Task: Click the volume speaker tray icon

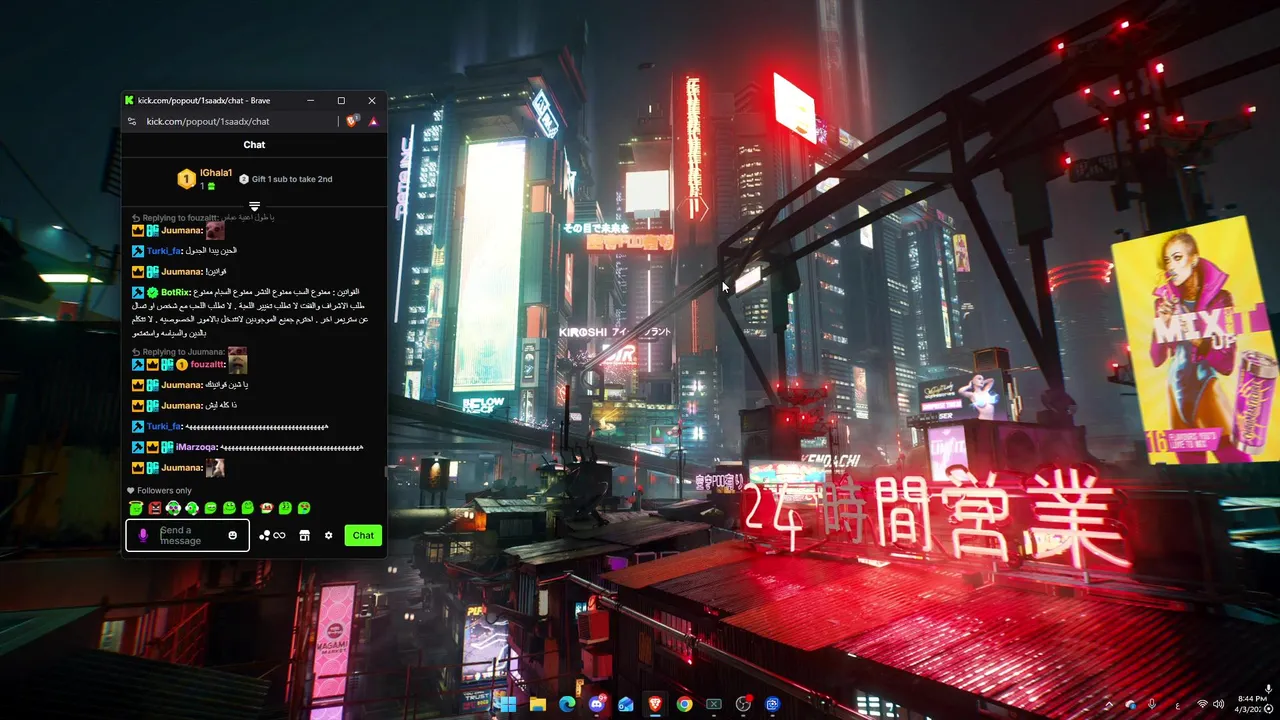Action: coord(1218,704)
